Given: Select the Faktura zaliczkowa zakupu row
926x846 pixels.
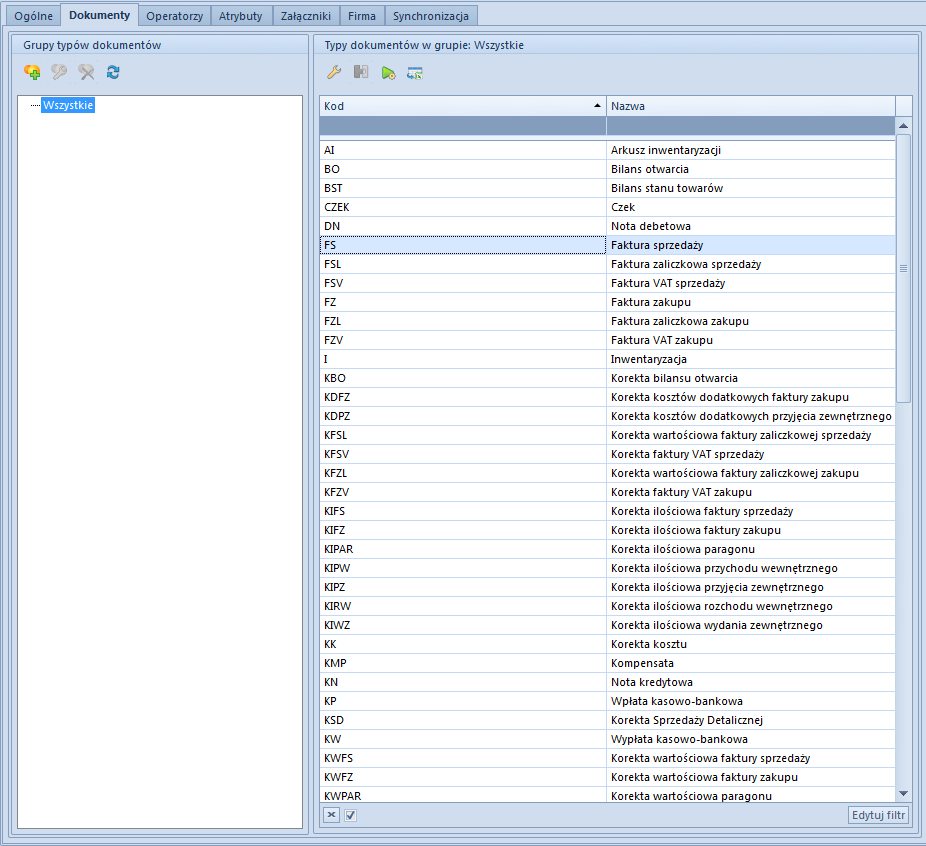Looking at the screenshot, I should 607,321.
